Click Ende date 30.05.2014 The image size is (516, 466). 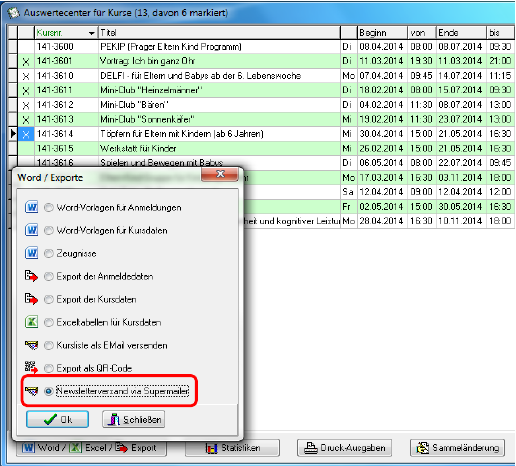point(460,206)
